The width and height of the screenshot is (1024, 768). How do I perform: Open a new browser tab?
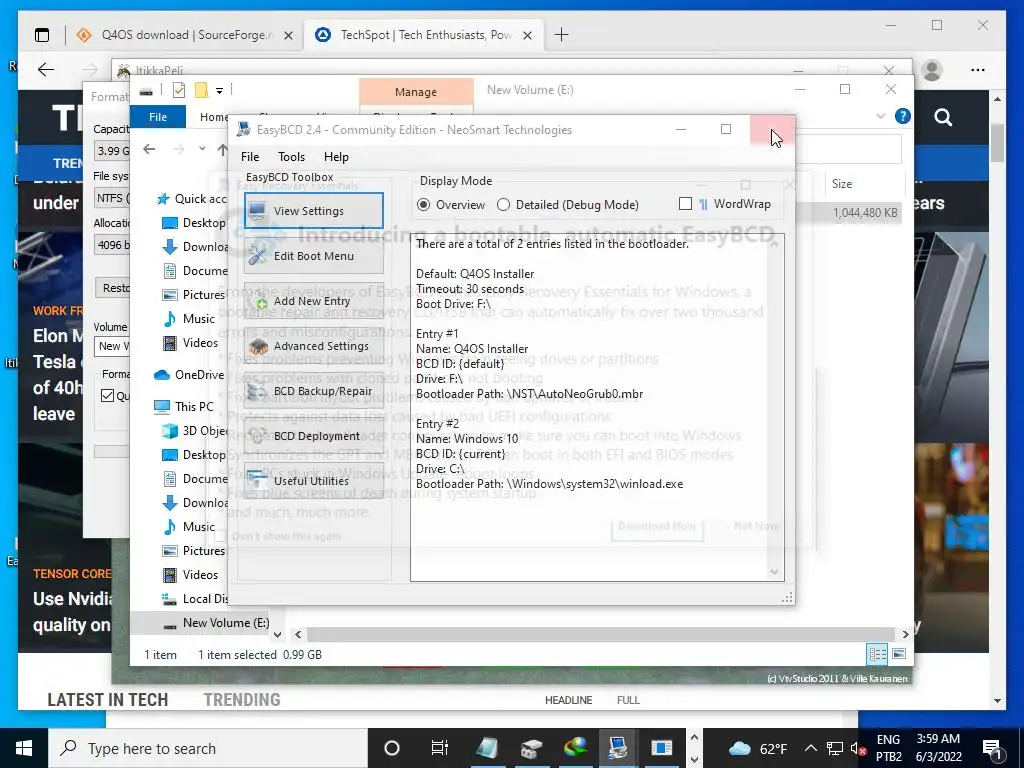561,35
